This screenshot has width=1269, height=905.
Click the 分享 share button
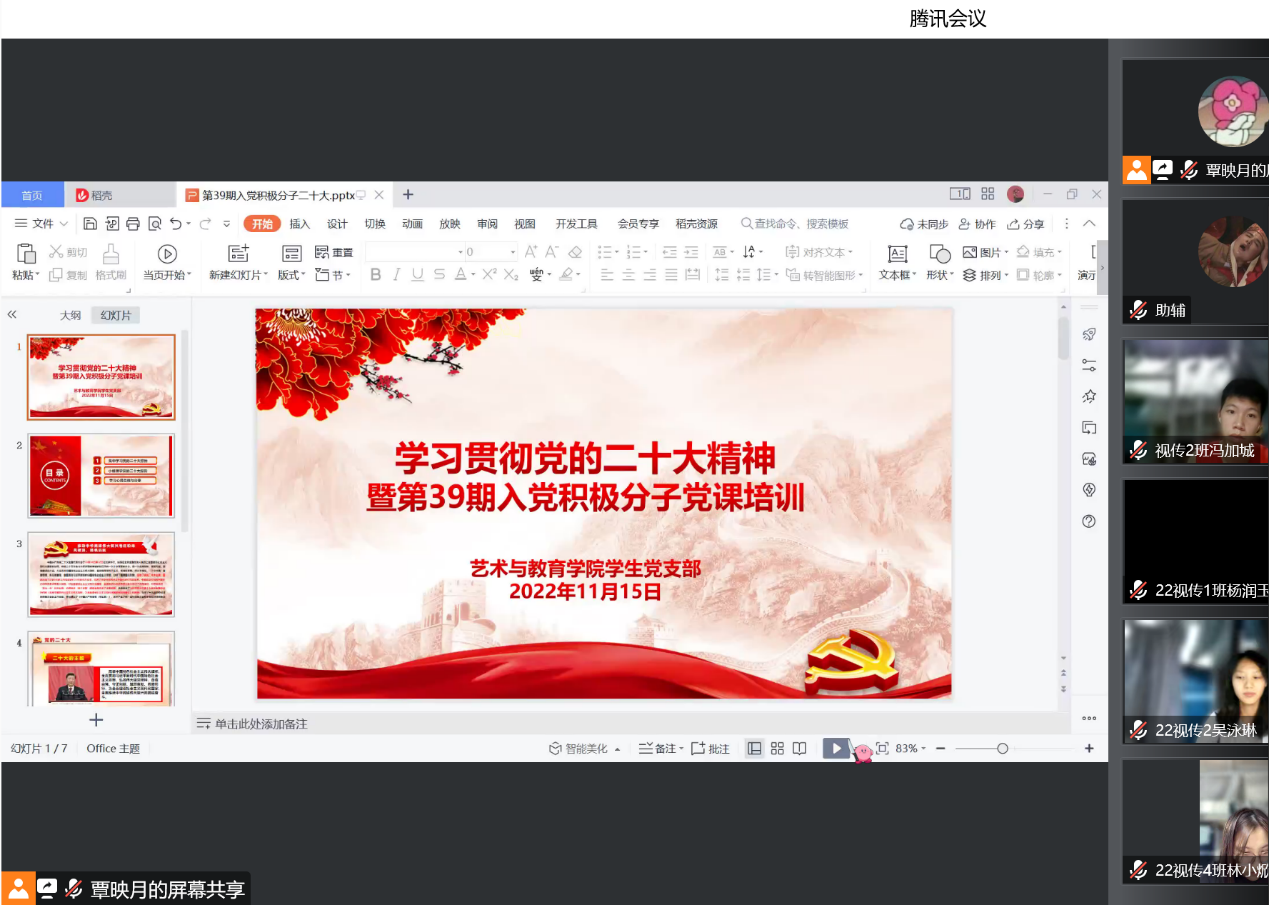1026,224
